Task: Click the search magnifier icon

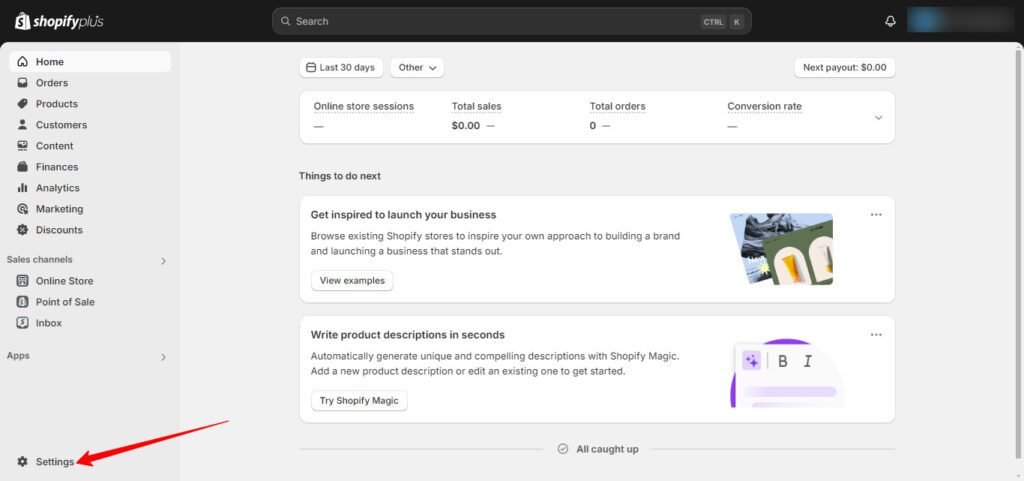Action: pos(285,21)
